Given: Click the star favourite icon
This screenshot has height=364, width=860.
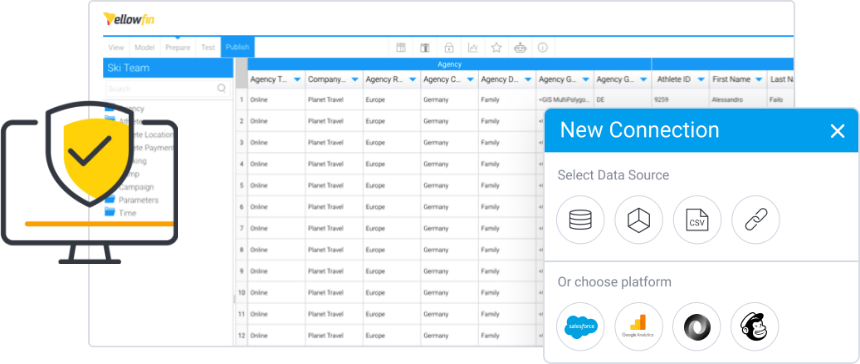Looking at the screenshot, I should pyautogui.click(x=496, y=48).
